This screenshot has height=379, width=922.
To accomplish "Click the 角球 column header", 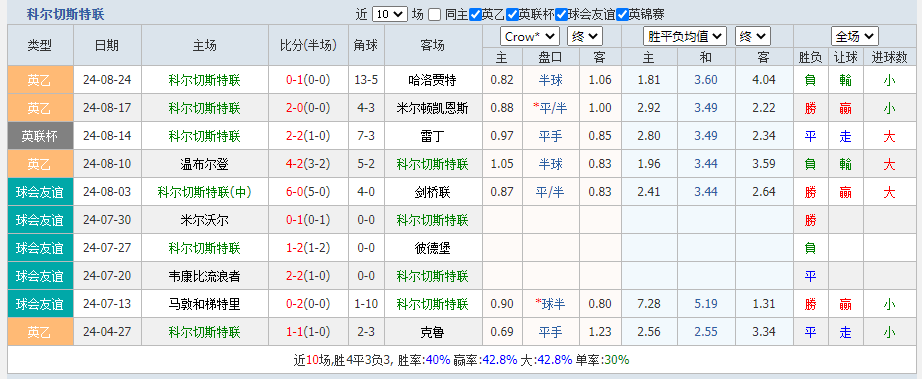I will [x=366, y=45].
